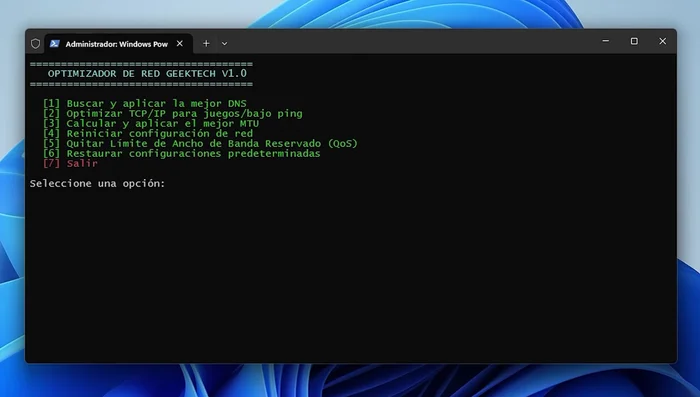Click '[5] Quitar Límite de Ancho de Banda Reservado (QoS)'

click(x=200, y=143)
